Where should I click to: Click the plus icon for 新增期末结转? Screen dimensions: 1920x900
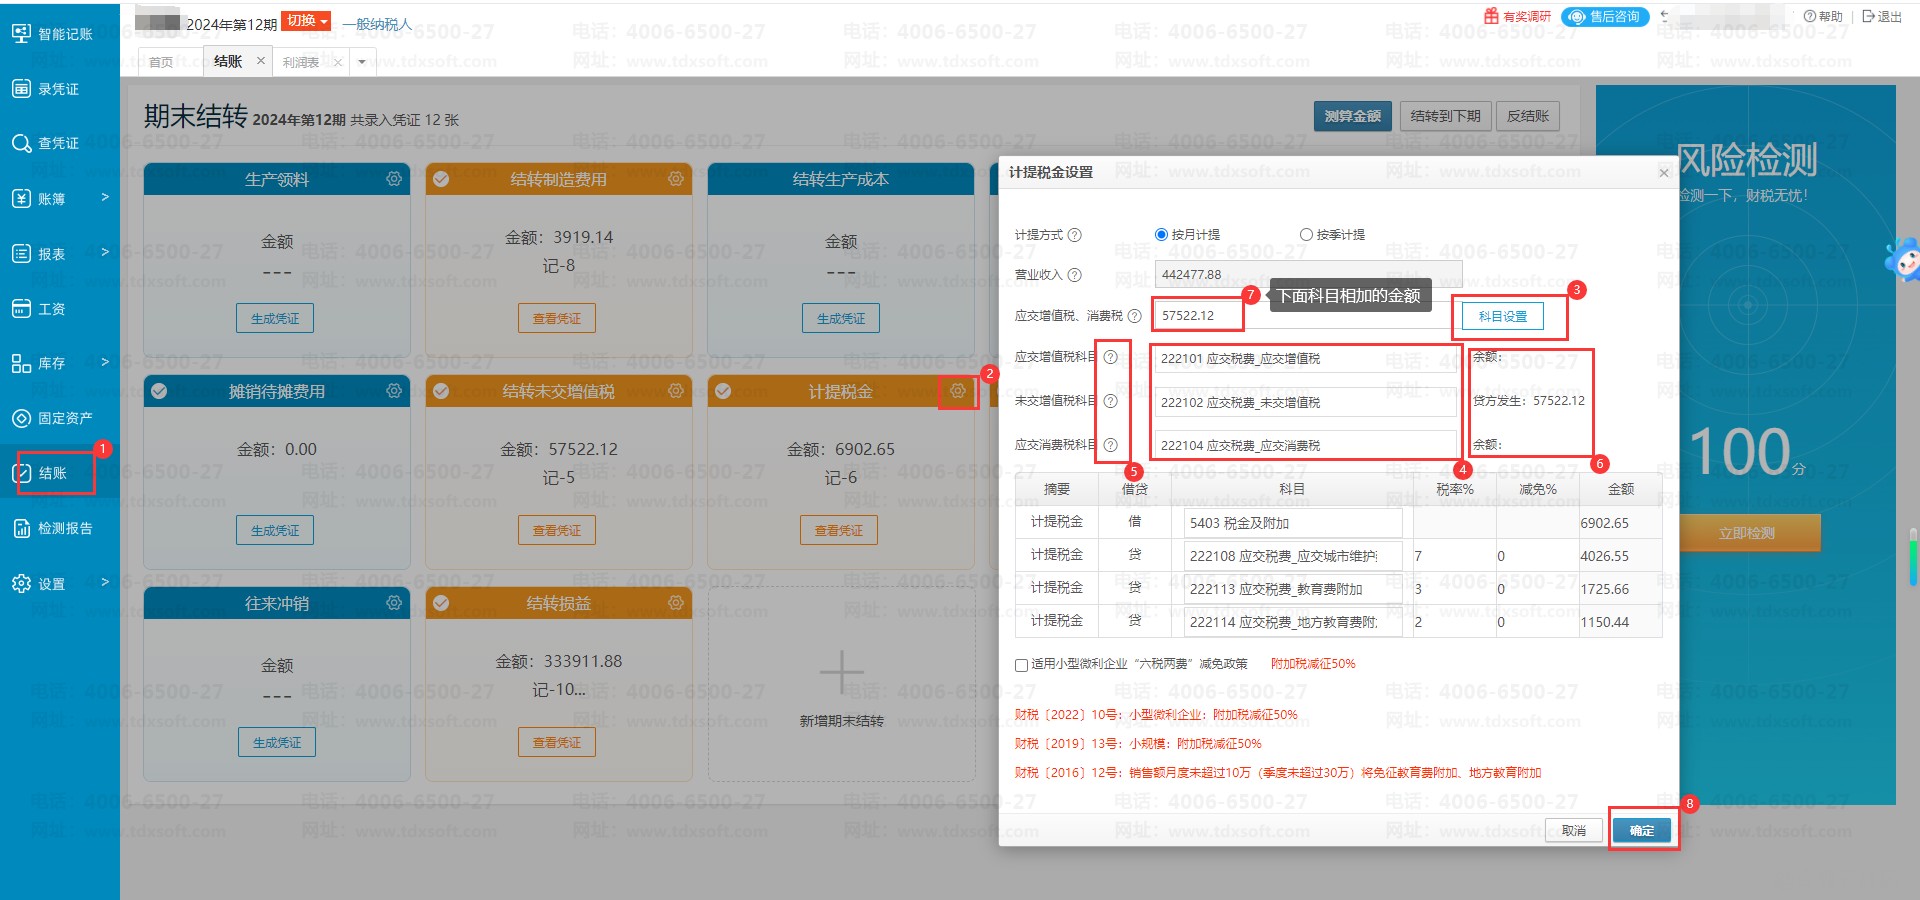(x=841, y=672)
